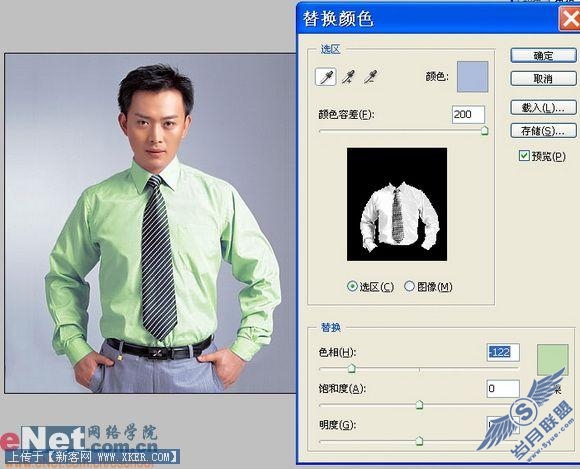580x469 pixels.
Task: Click the 饱和度 saturation slider handle
Action: [x=419, y=405]
